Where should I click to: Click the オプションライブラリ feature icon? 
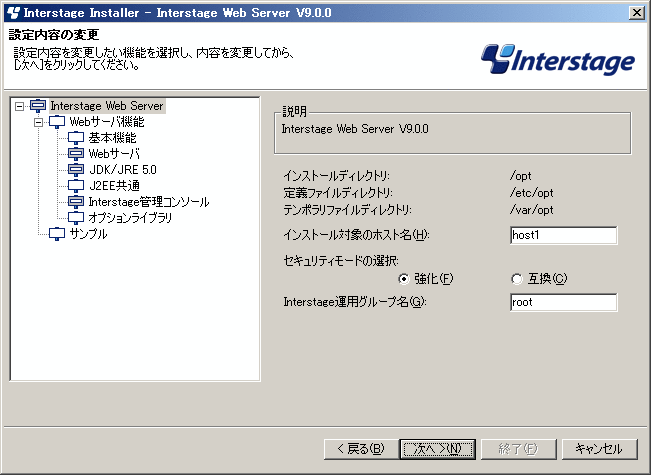(76, 218)
